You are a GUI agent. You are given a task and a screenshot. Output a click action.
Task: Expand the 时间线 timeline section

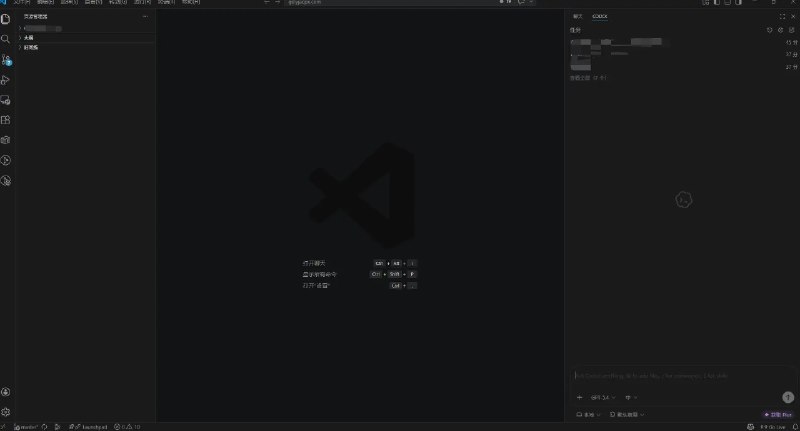(x=86, y=47)
